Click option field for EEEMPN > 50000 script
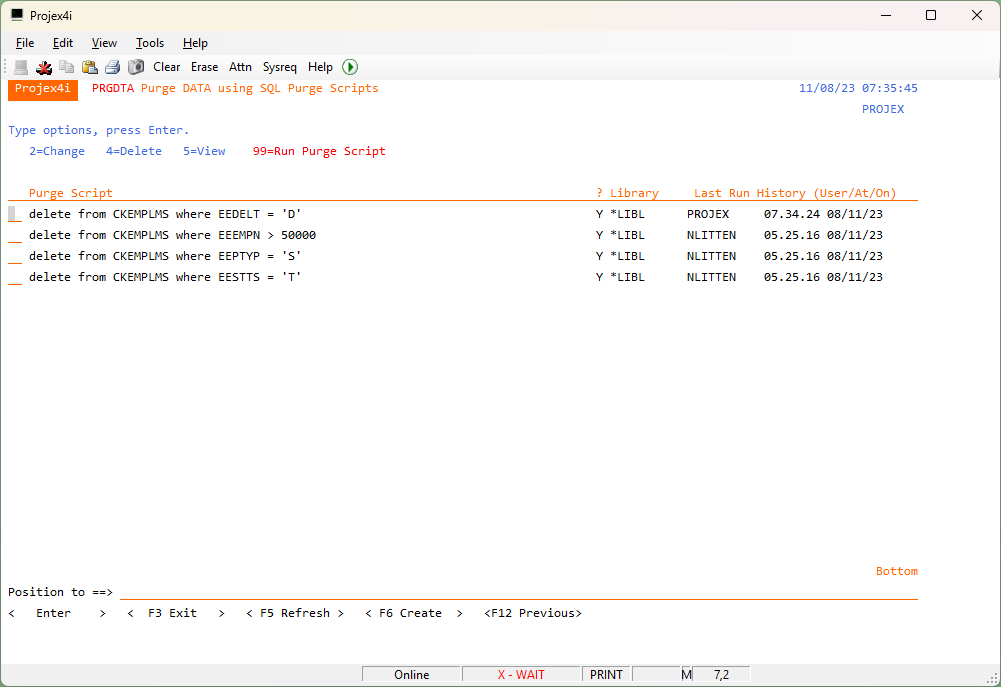This screenshot has height=687, width=1001. point(15,235)
